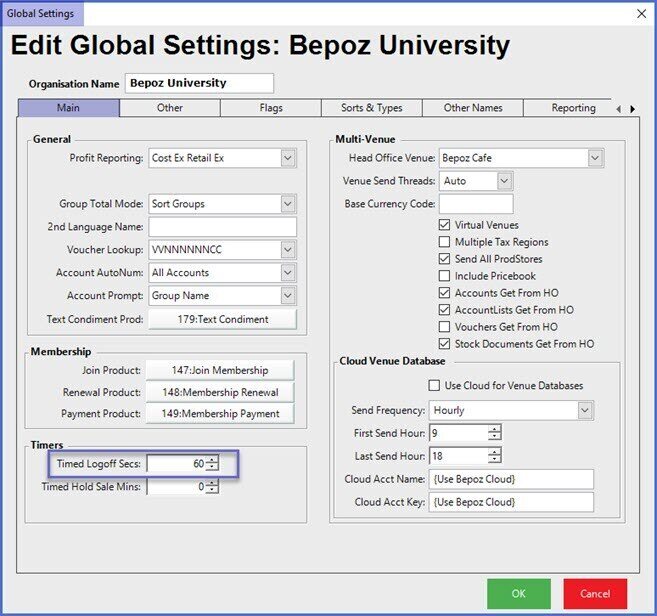657x616 pixels.
Task: Decrease Timed Hold Sale Mins value
Action: pos(212,491)
